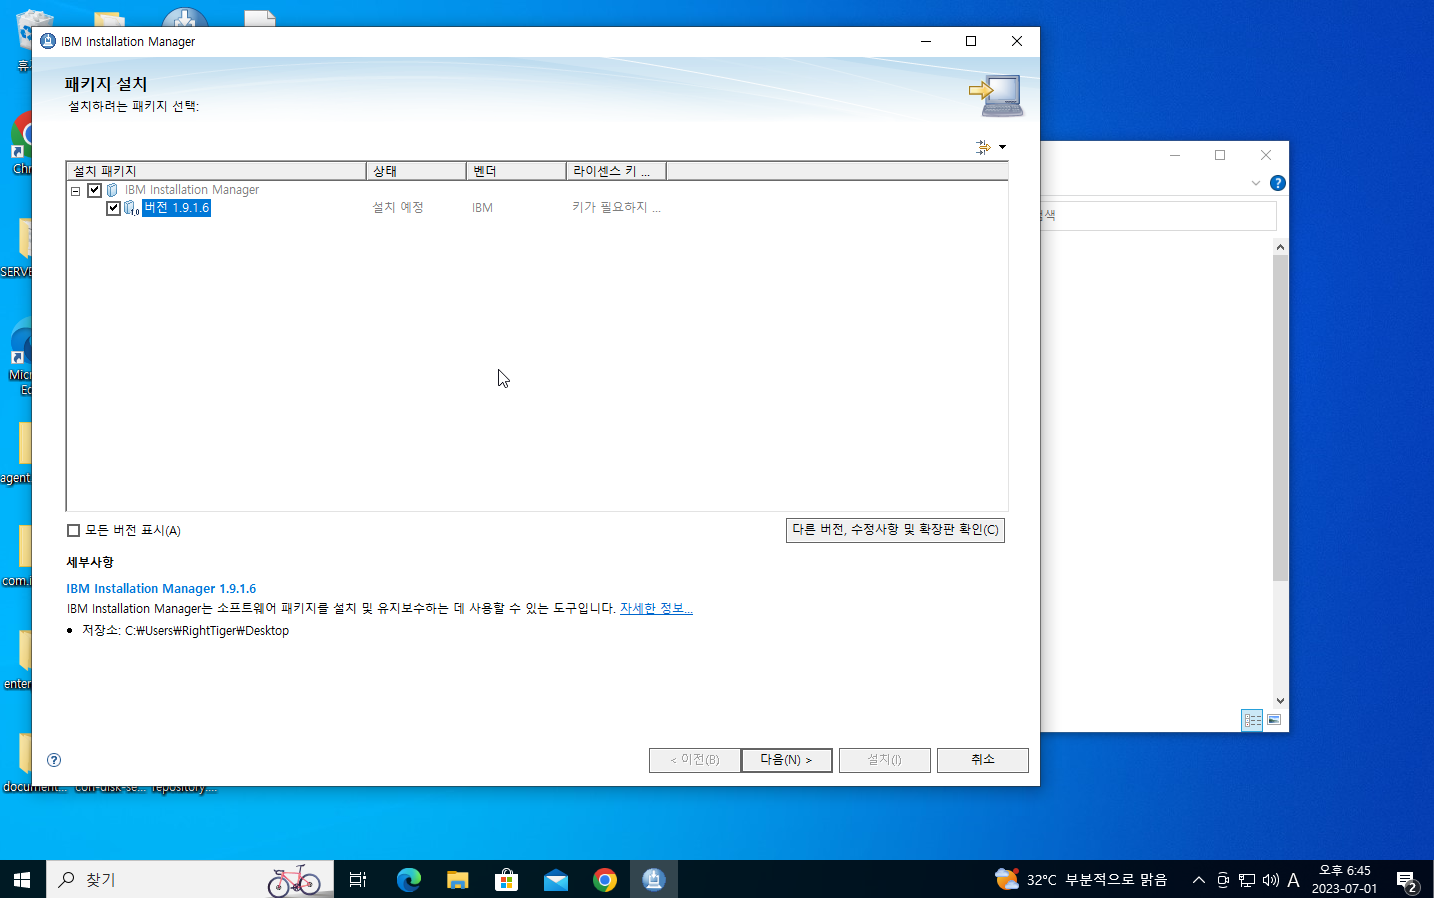Open the repository toolbar icon dropdown arrow
1434x898 pixels.
[1002, 147]
